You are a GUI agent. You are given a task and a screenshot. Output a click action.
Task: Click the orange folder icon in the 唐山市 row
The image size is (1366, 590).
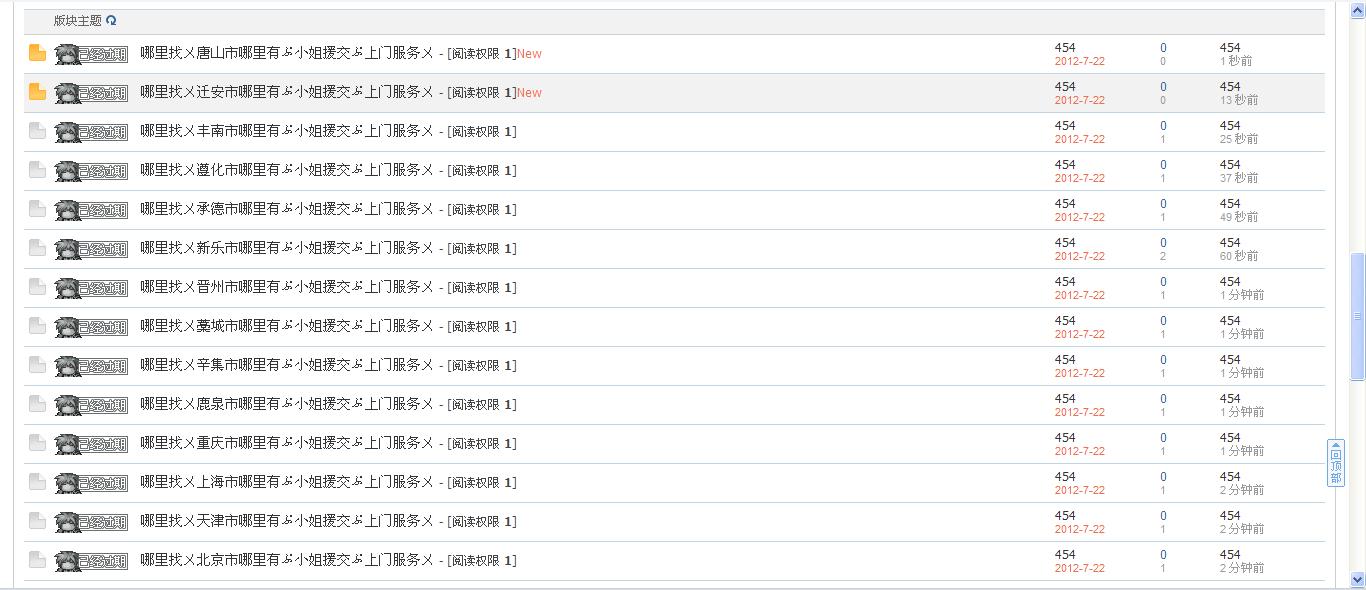[38, 53]
